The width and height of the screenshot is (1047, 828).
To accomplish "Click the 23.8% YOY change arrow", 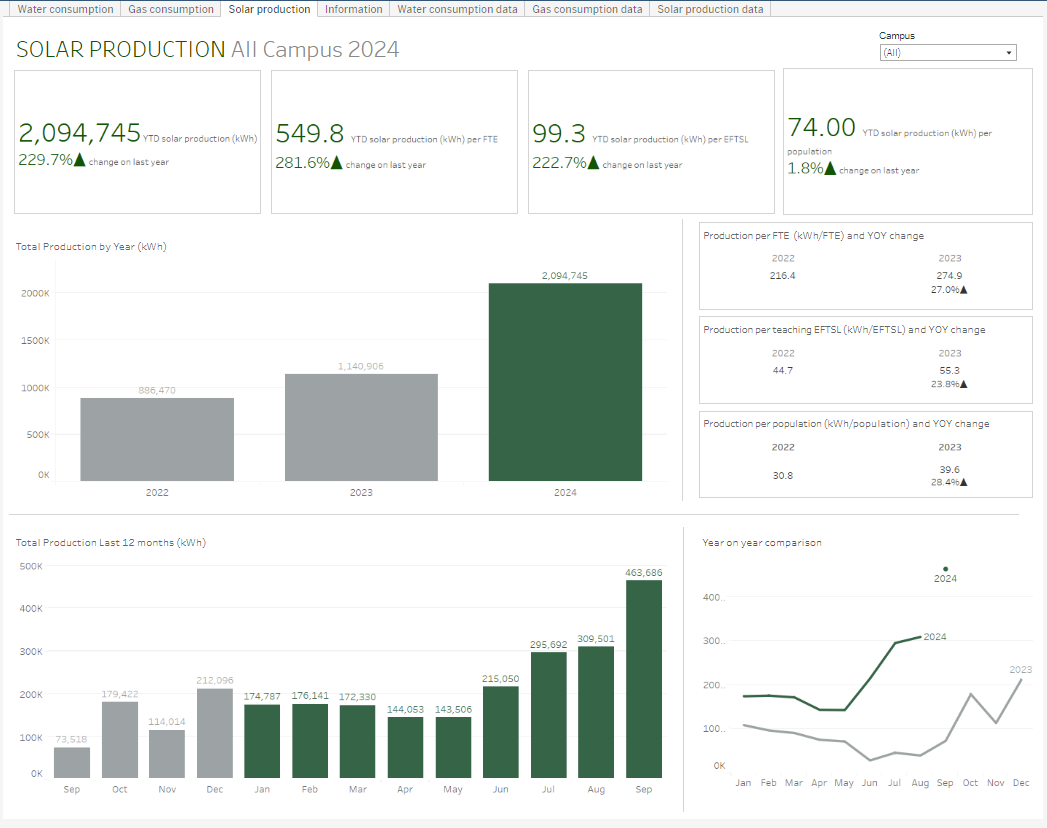I will tap(964, 384).
